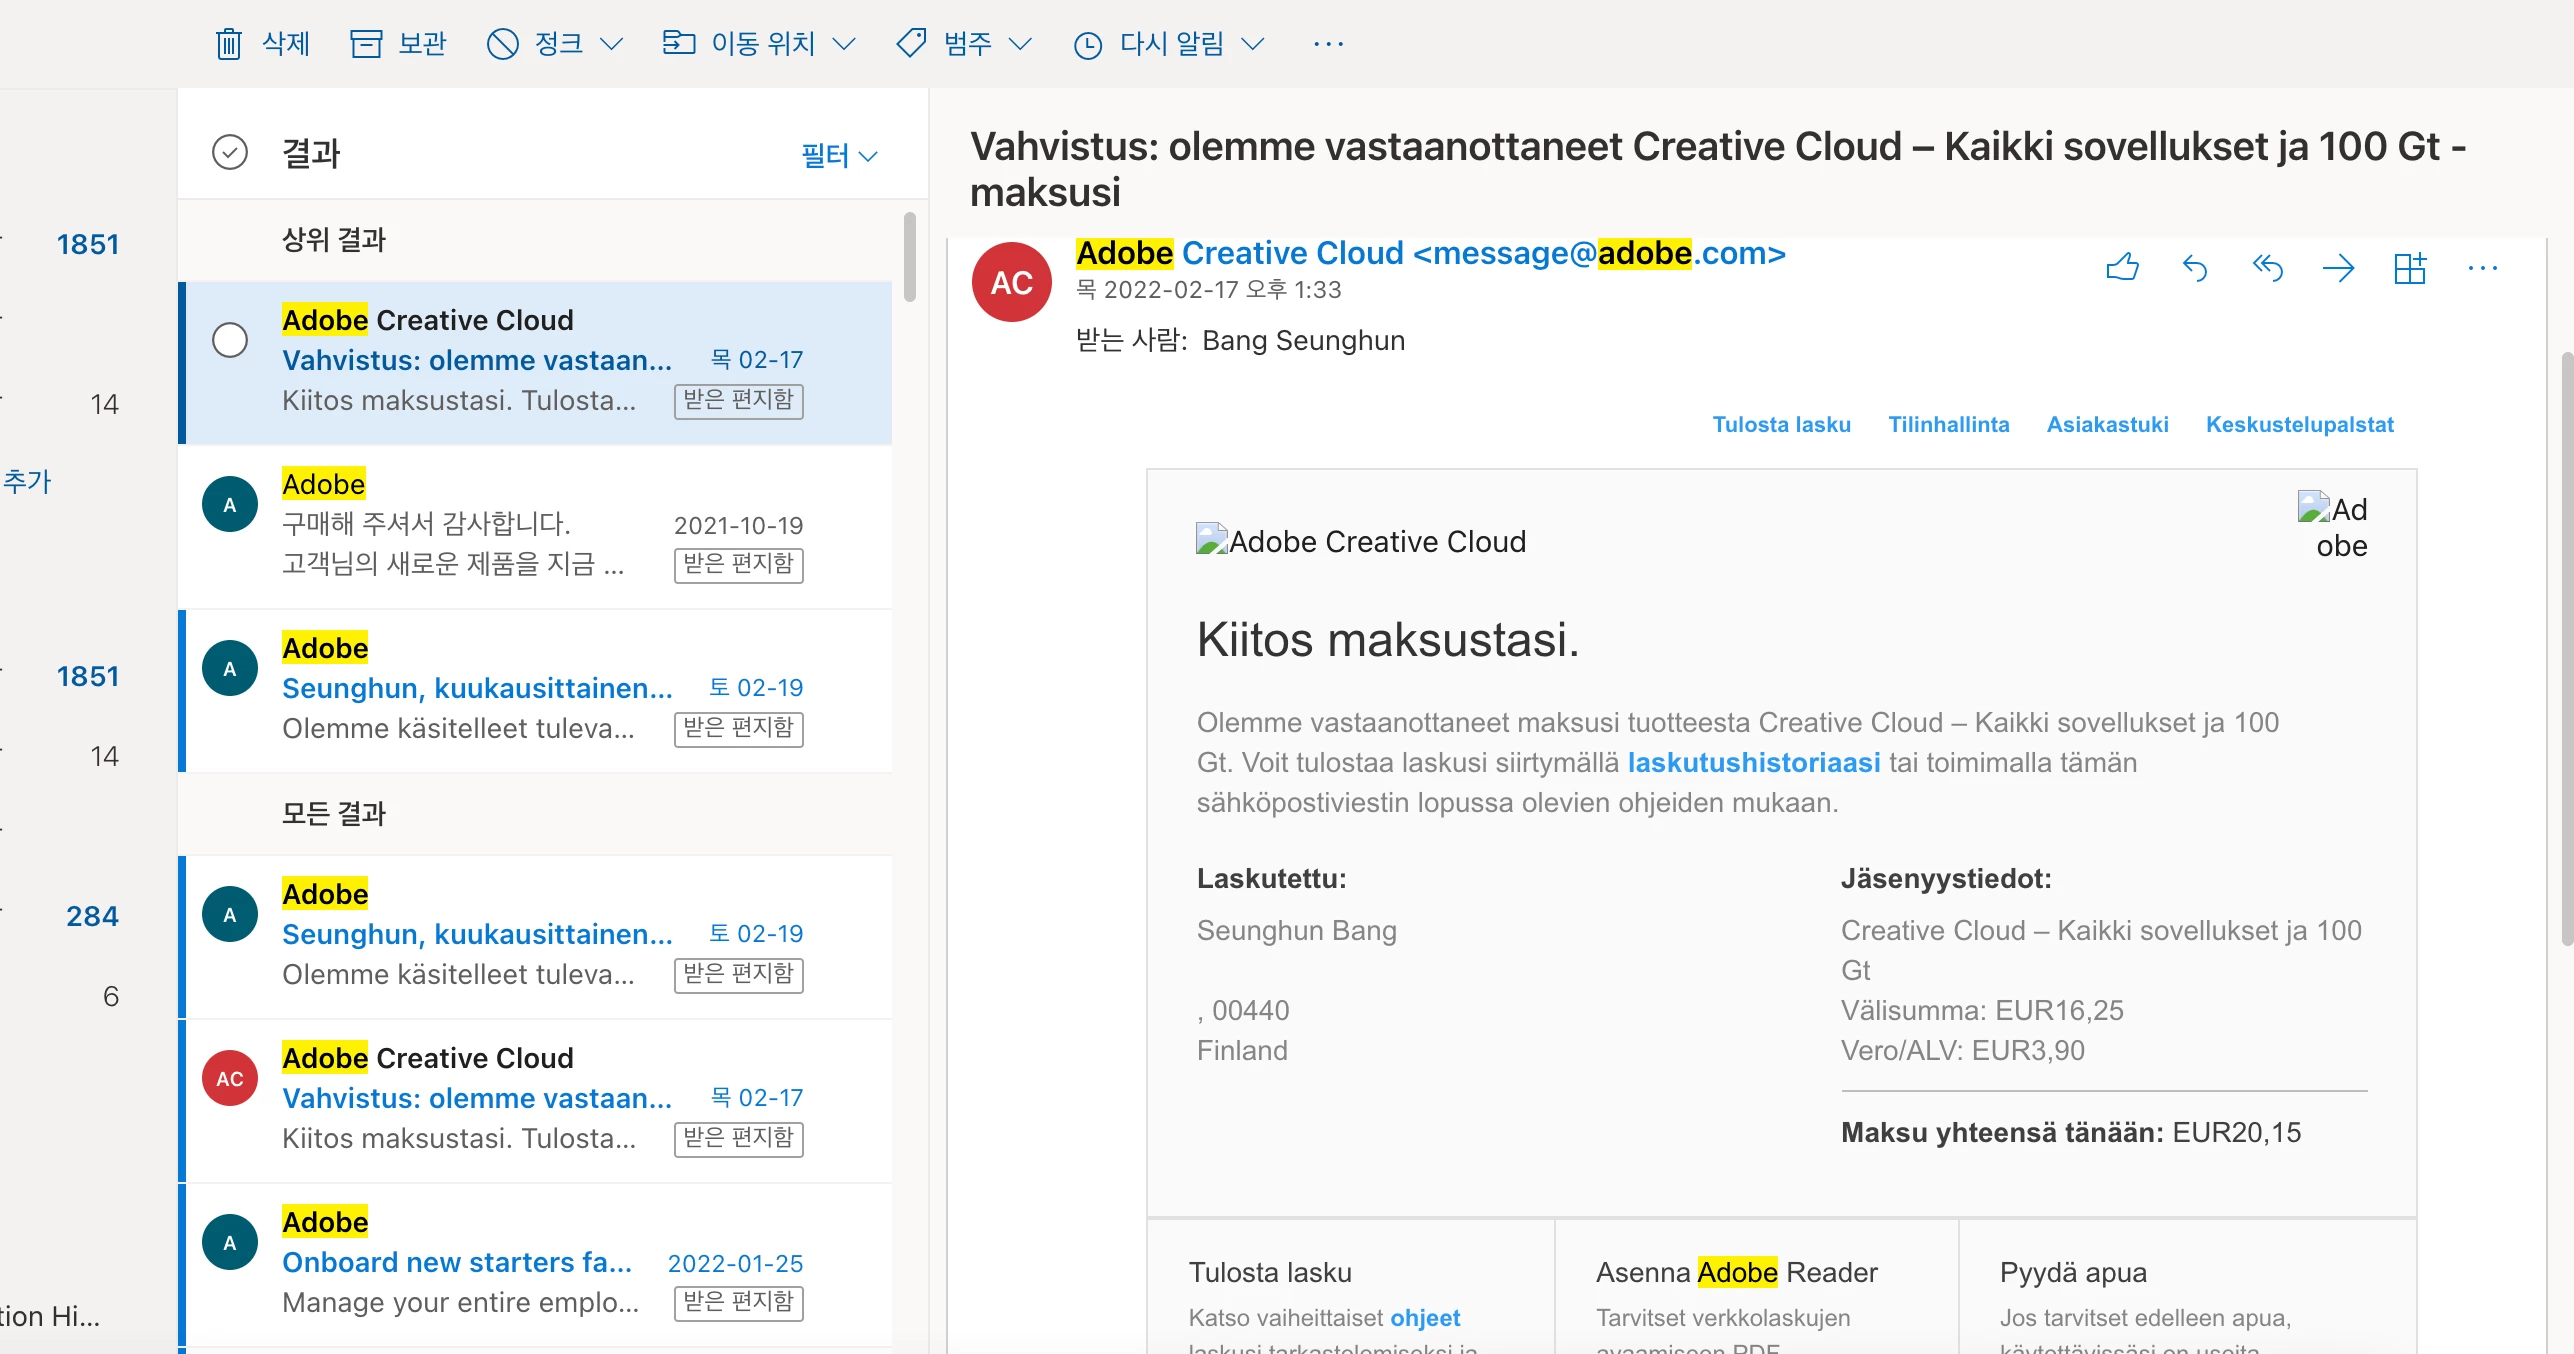Click the Junk (정크) block icon
The height and width of the screenshot is (1354, 2574).
[502, 44]
